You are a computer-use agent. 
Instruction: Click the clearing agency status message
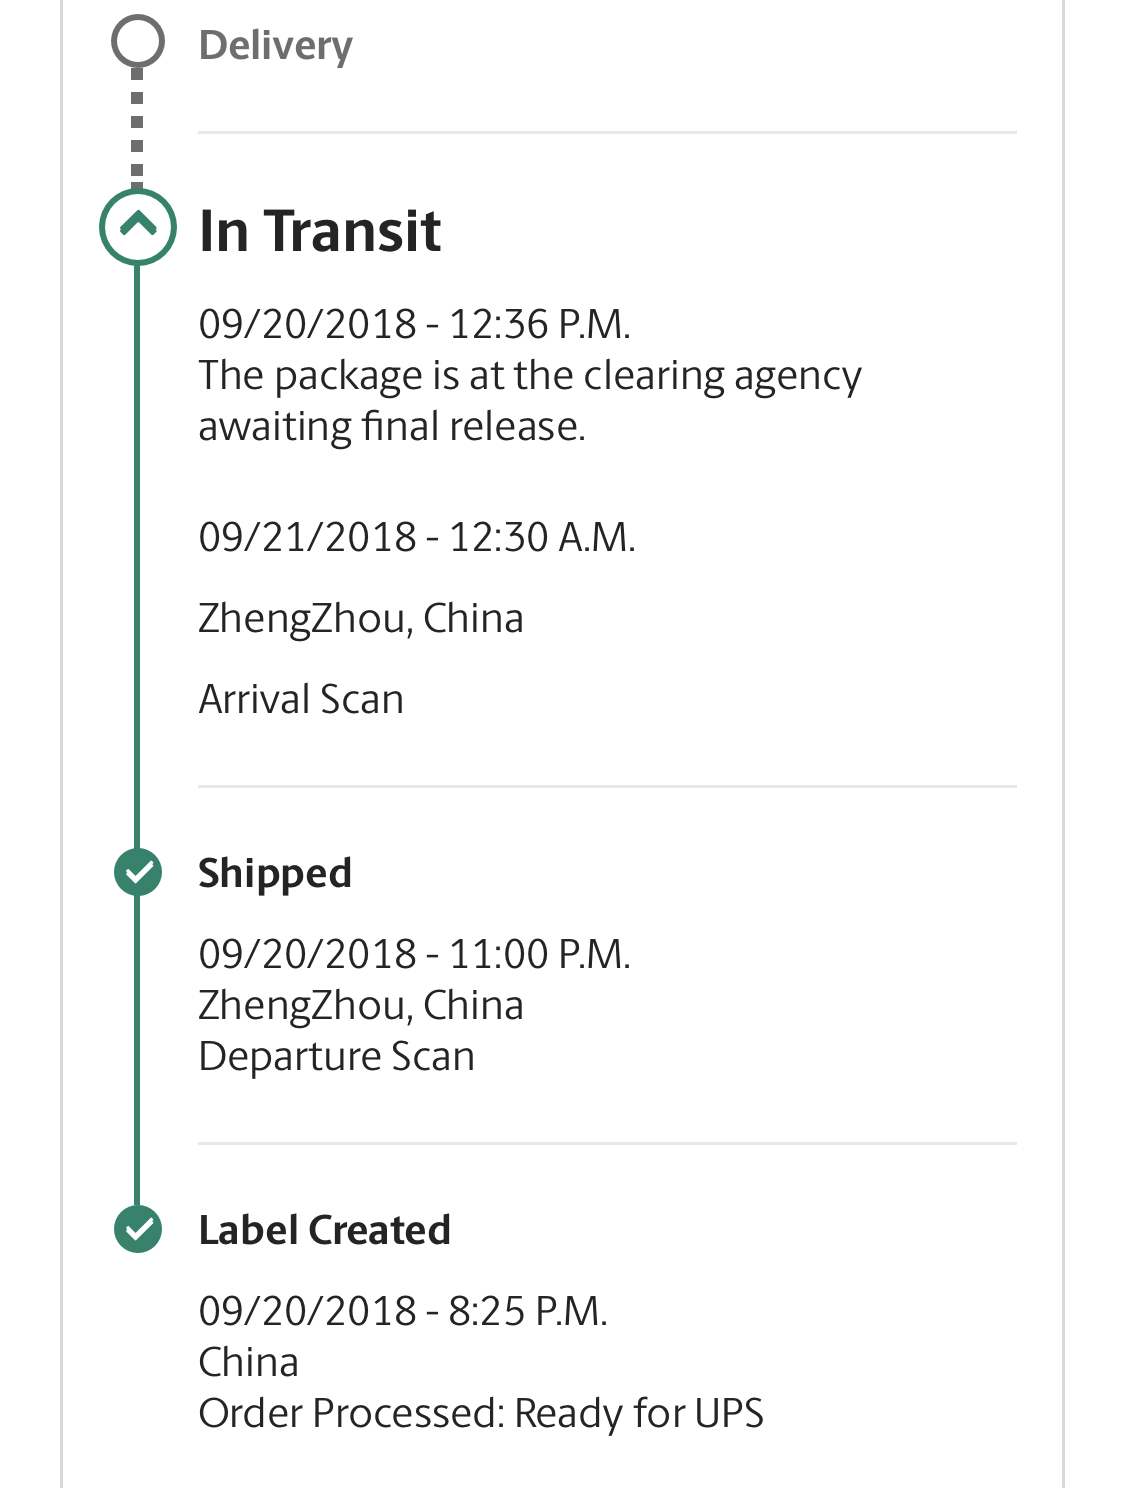(529, 401)
